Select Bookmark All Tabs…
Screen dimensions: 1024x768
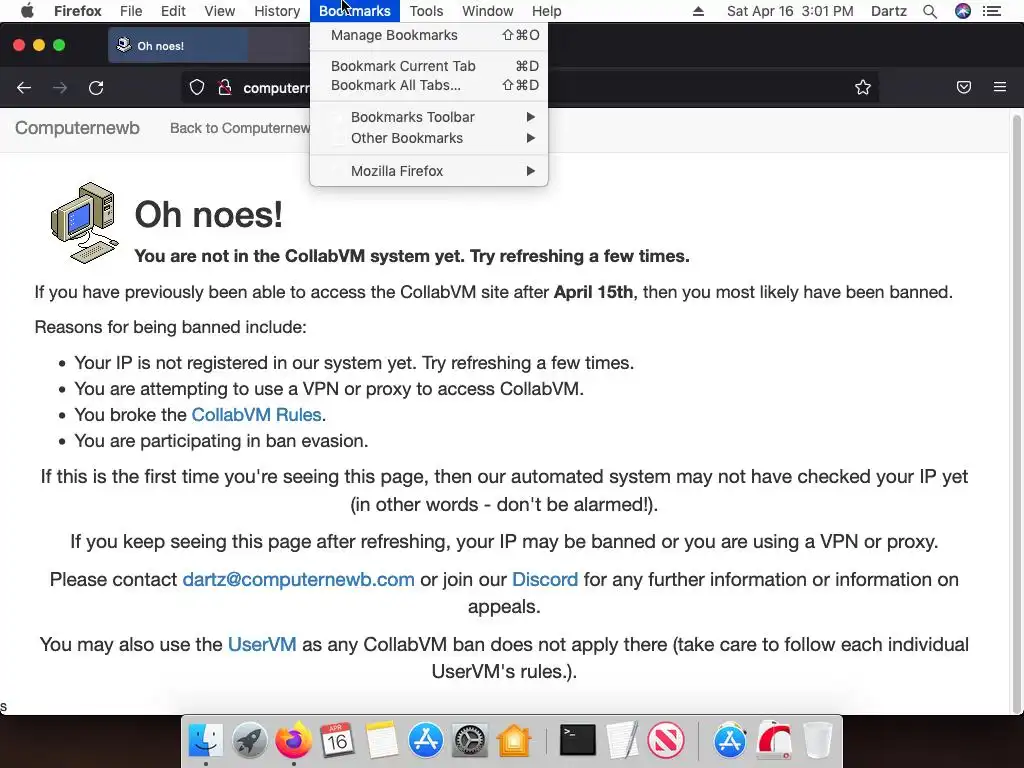tap(429, 85)
